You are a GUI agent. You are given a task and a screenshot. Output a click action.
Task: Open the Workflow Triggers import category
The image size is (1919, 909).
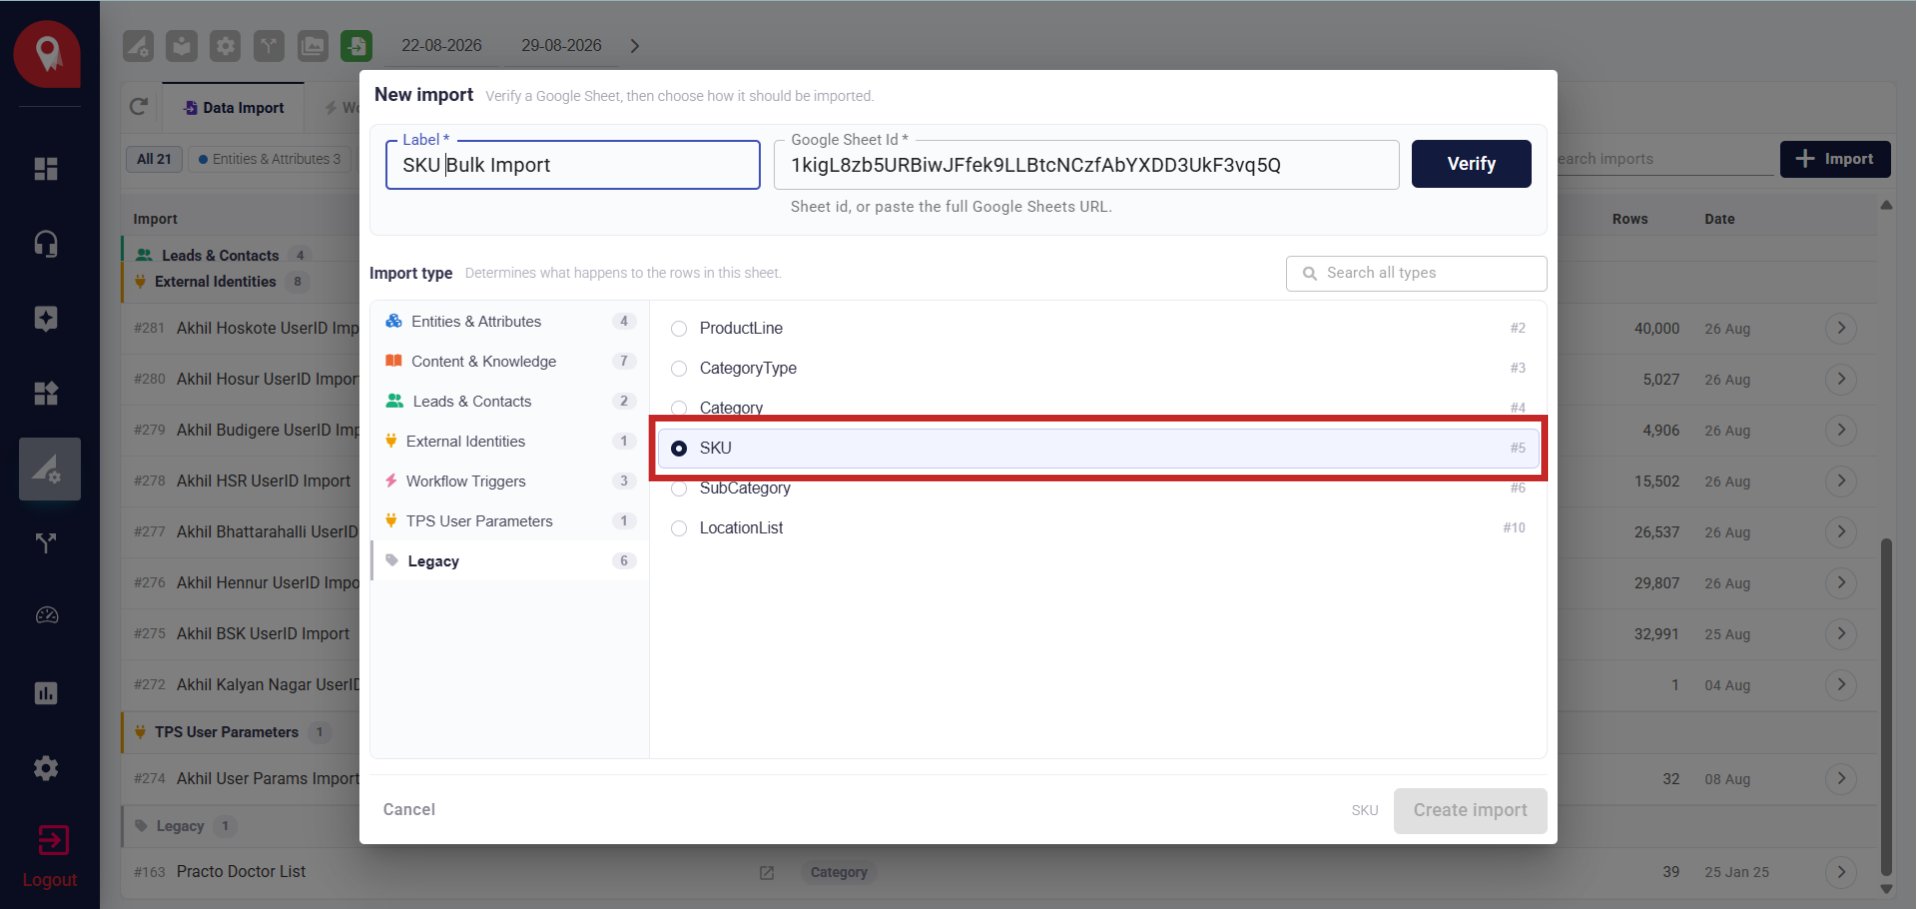click(x=510, y=481)
